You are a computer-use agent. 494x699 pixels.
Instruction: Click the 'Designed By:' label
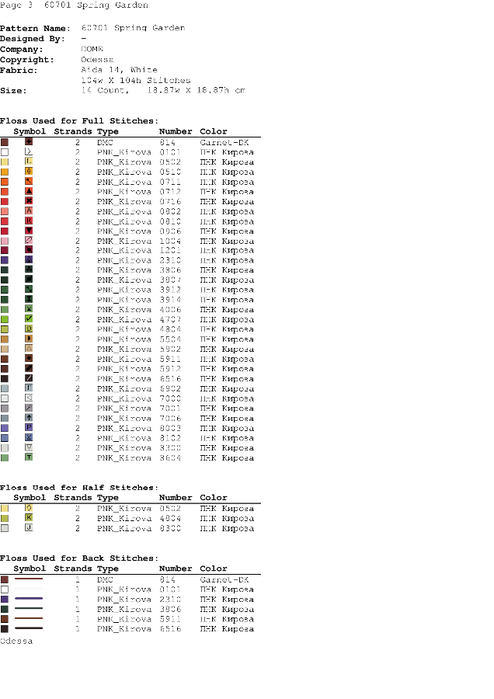click(33, 39)
